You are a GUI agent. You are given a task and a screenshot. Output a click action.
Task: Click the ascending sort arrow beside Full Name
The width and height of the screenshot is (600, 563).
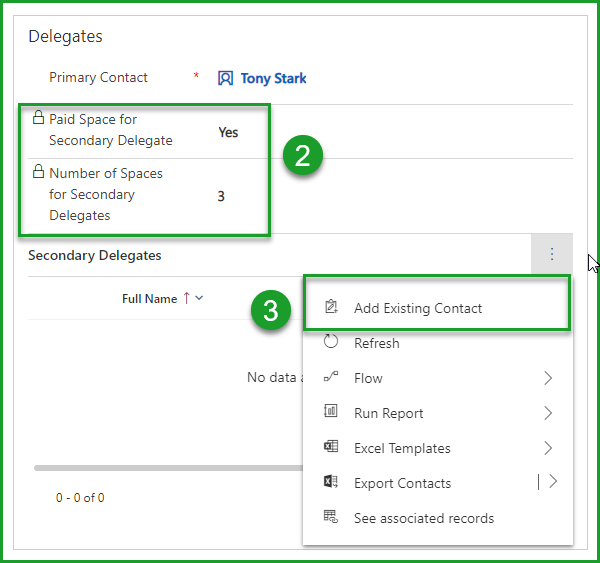(x=187, y=298)
